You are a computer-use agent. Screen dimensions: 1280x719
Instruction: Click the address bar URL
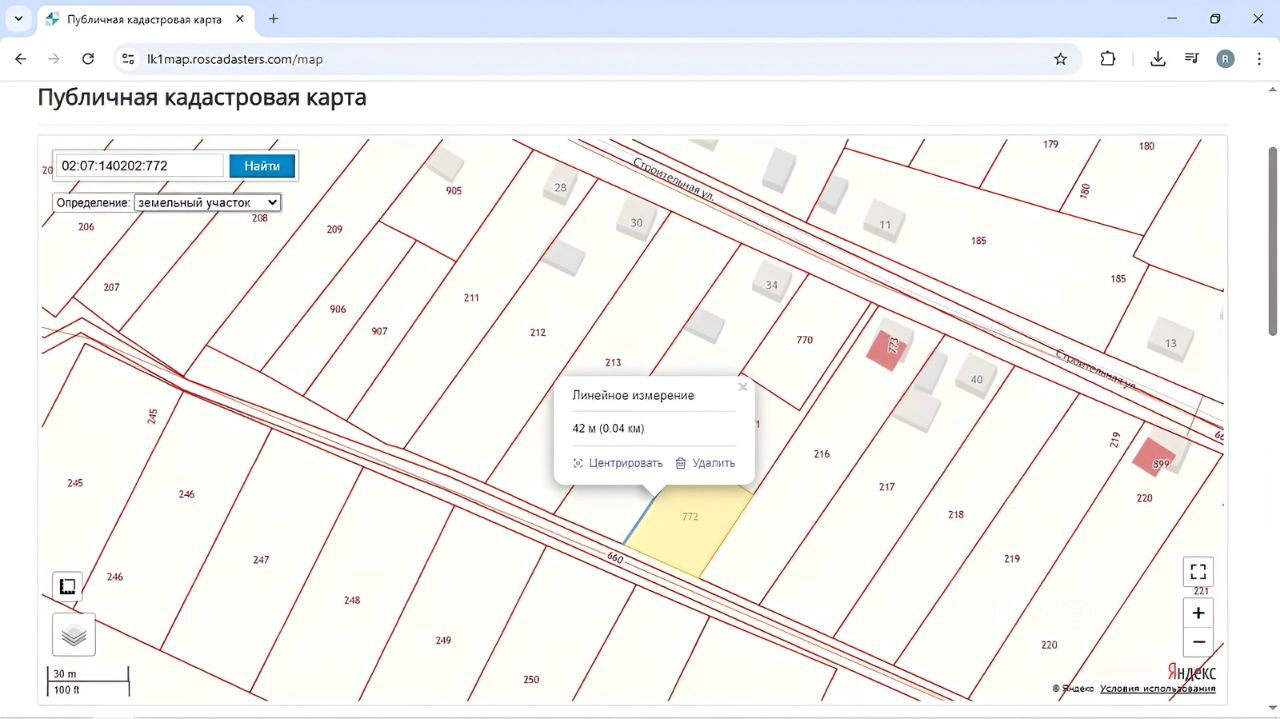point(235,59)
